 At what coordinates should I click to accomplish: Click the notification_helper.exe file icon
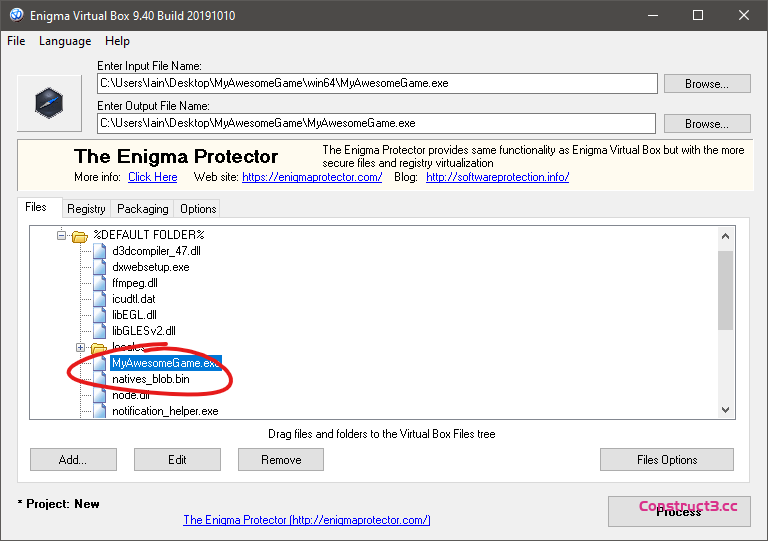[x=99, y=411]
